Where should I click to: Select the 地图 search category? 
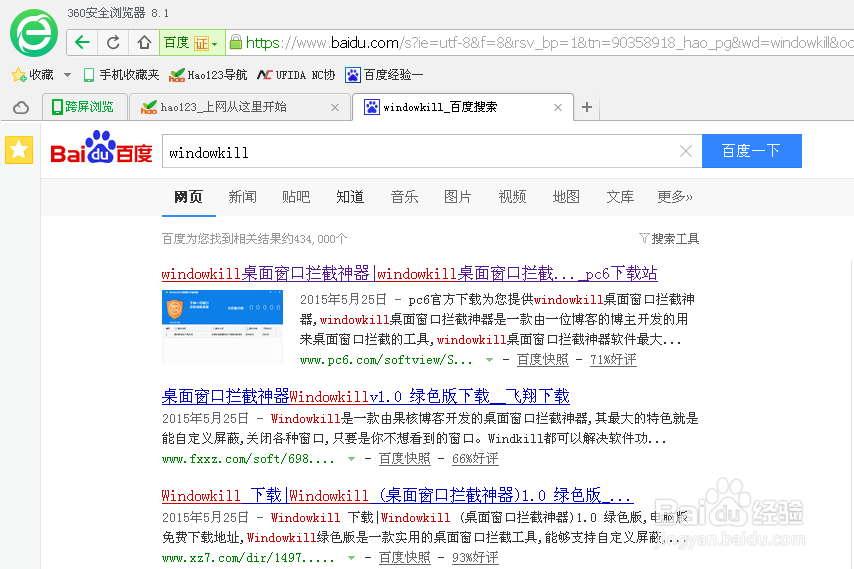(x=566, y=197)
